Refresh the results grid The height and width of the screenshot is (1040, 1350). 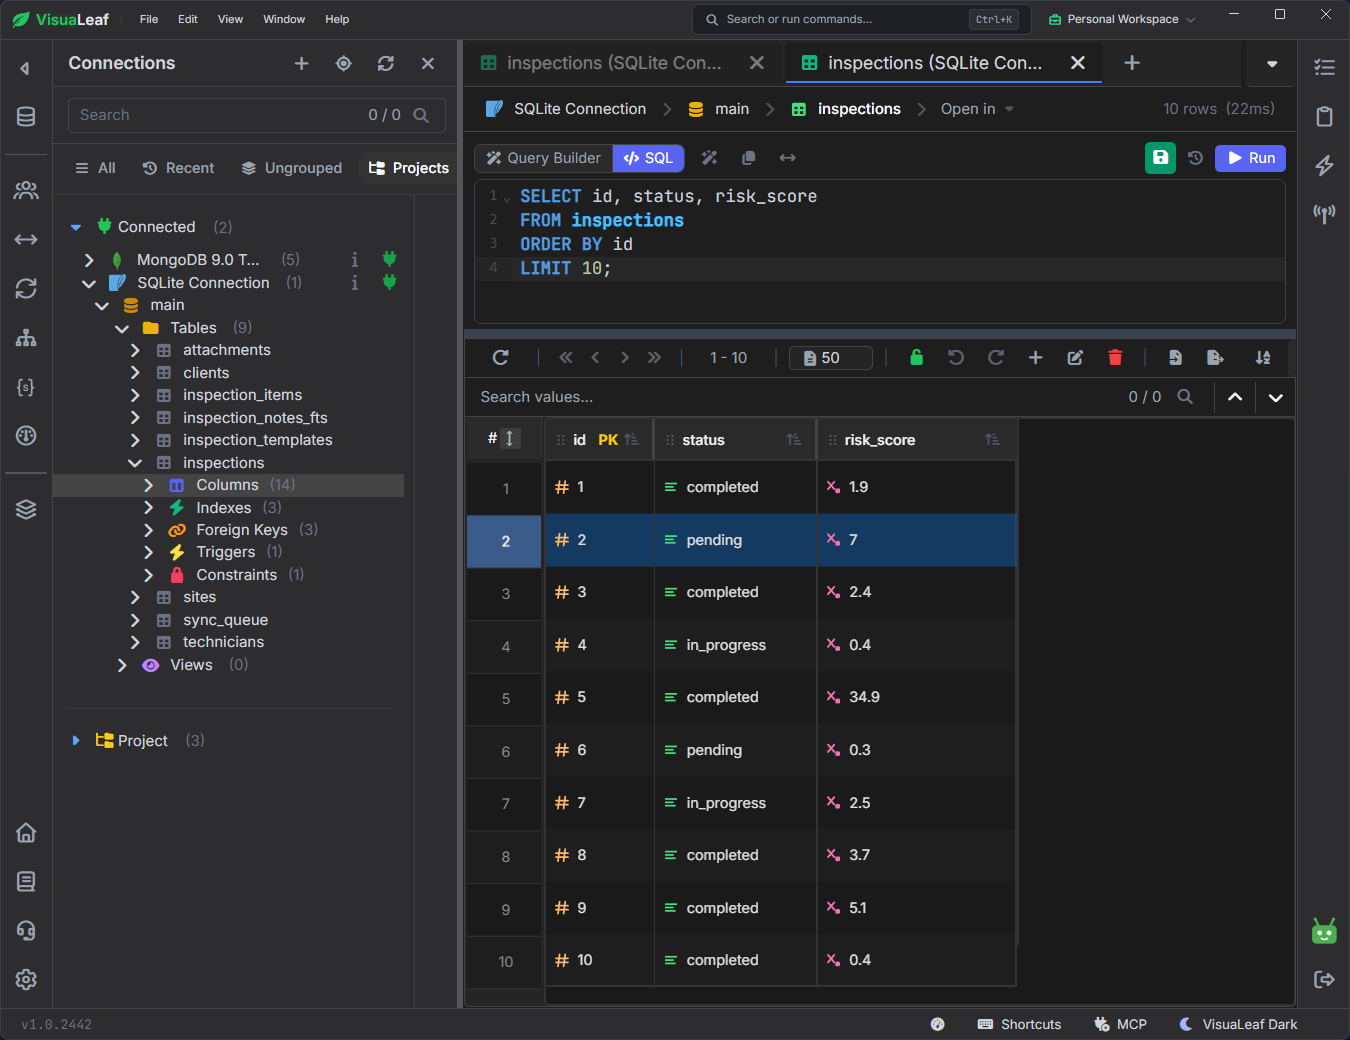coord(501,358)
